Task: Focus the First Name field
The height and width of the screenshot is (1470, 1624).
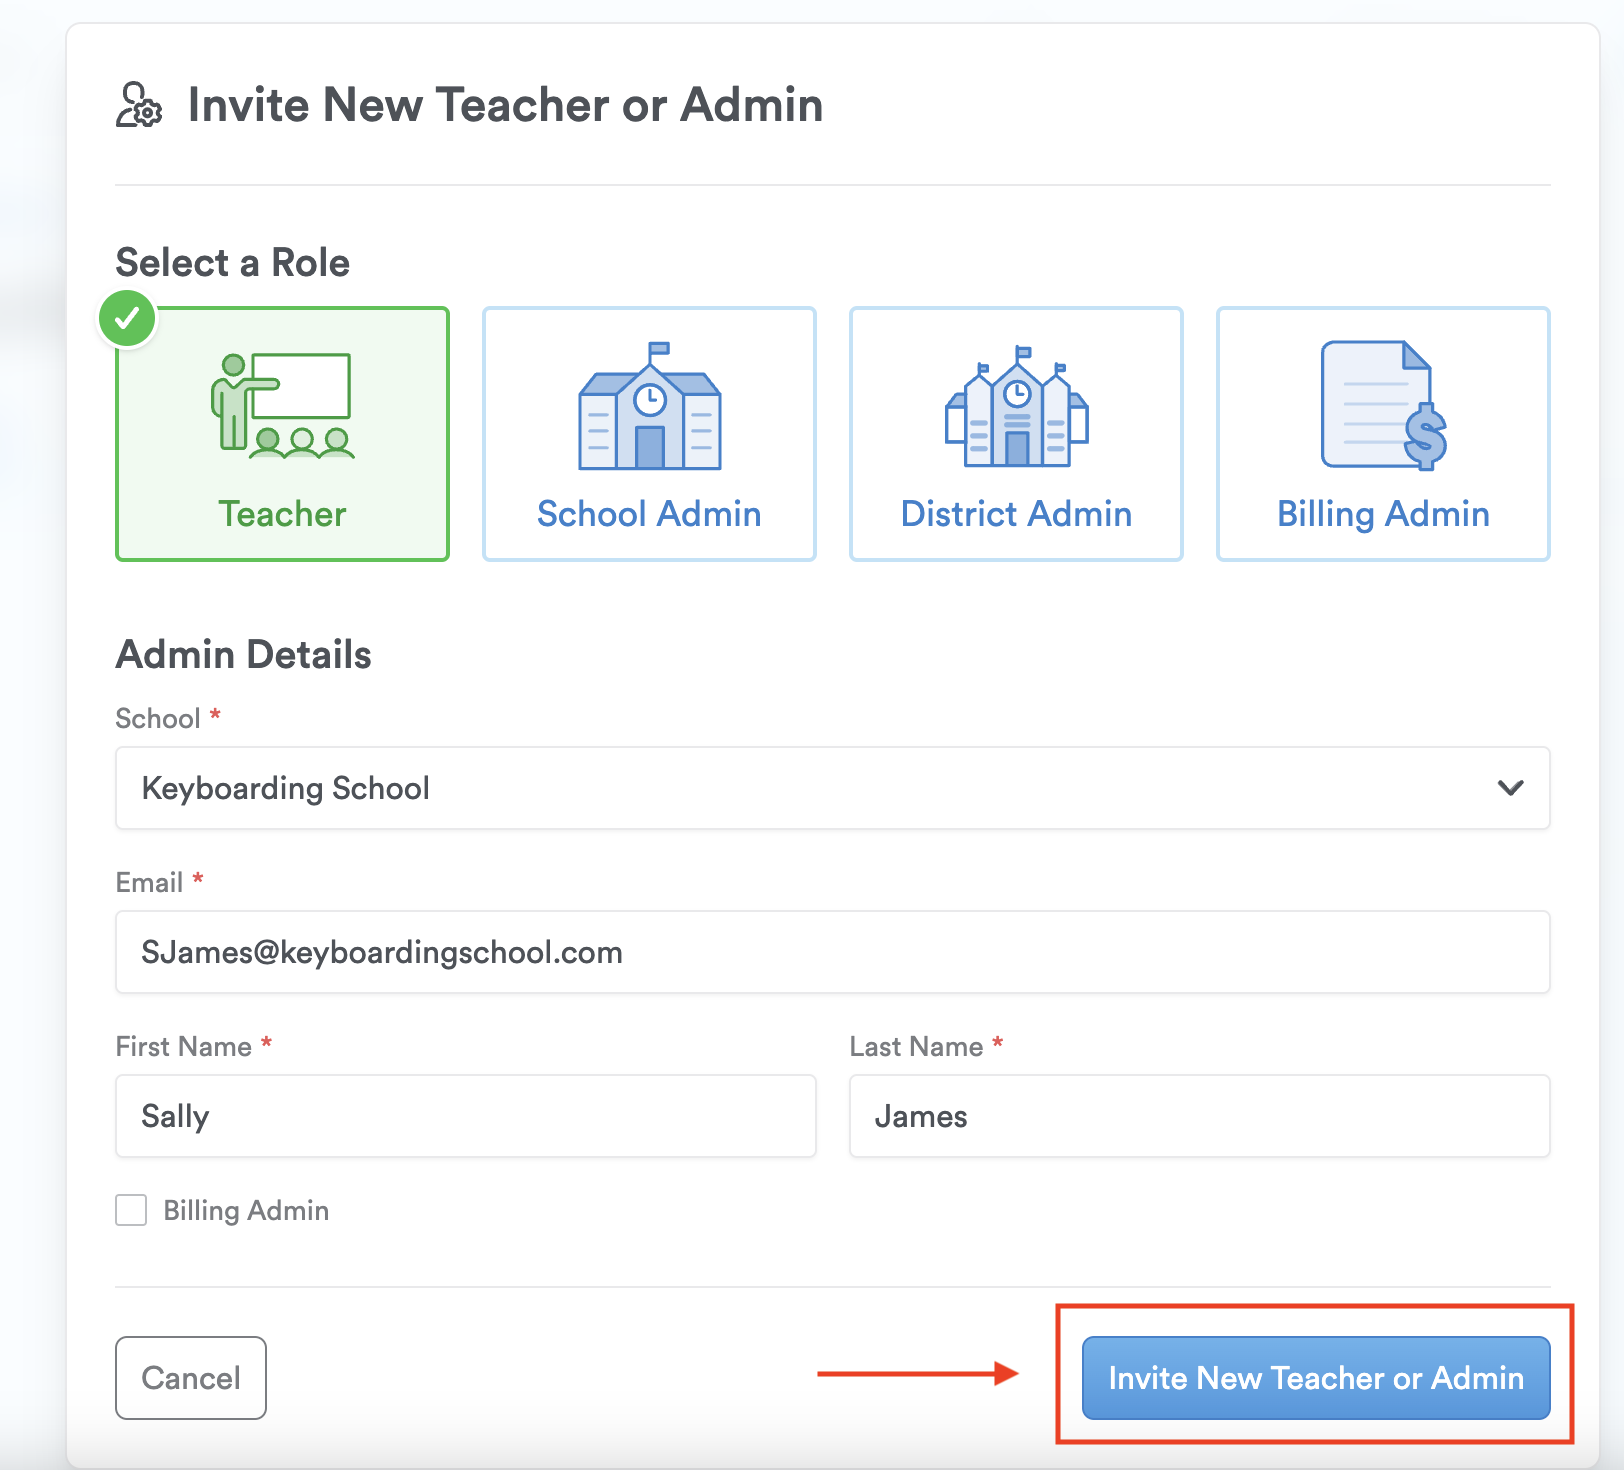Action: pyautogui.click(x=465, y=1116)
